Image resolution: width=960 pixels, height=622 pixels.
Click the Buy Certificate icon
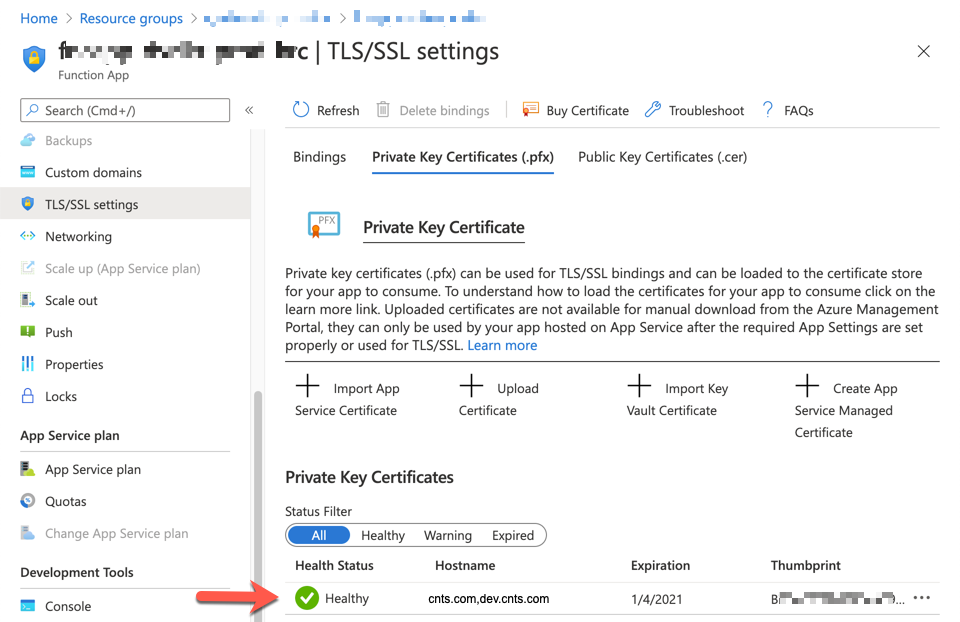530,110
